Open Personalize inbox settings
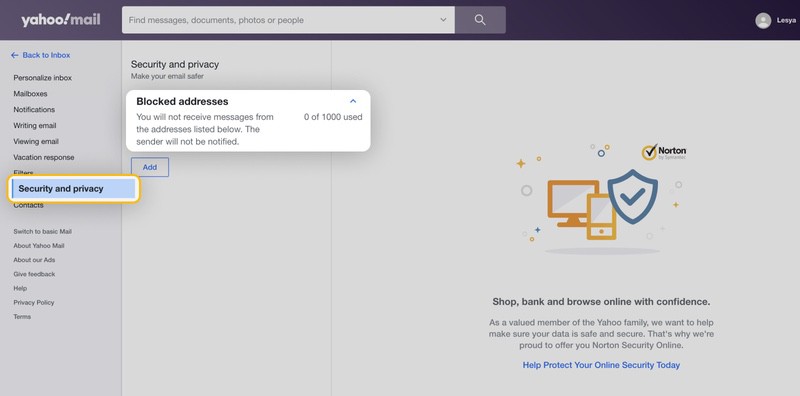Image resolution: width=800 pixels, height=396 pixels. 42,78
